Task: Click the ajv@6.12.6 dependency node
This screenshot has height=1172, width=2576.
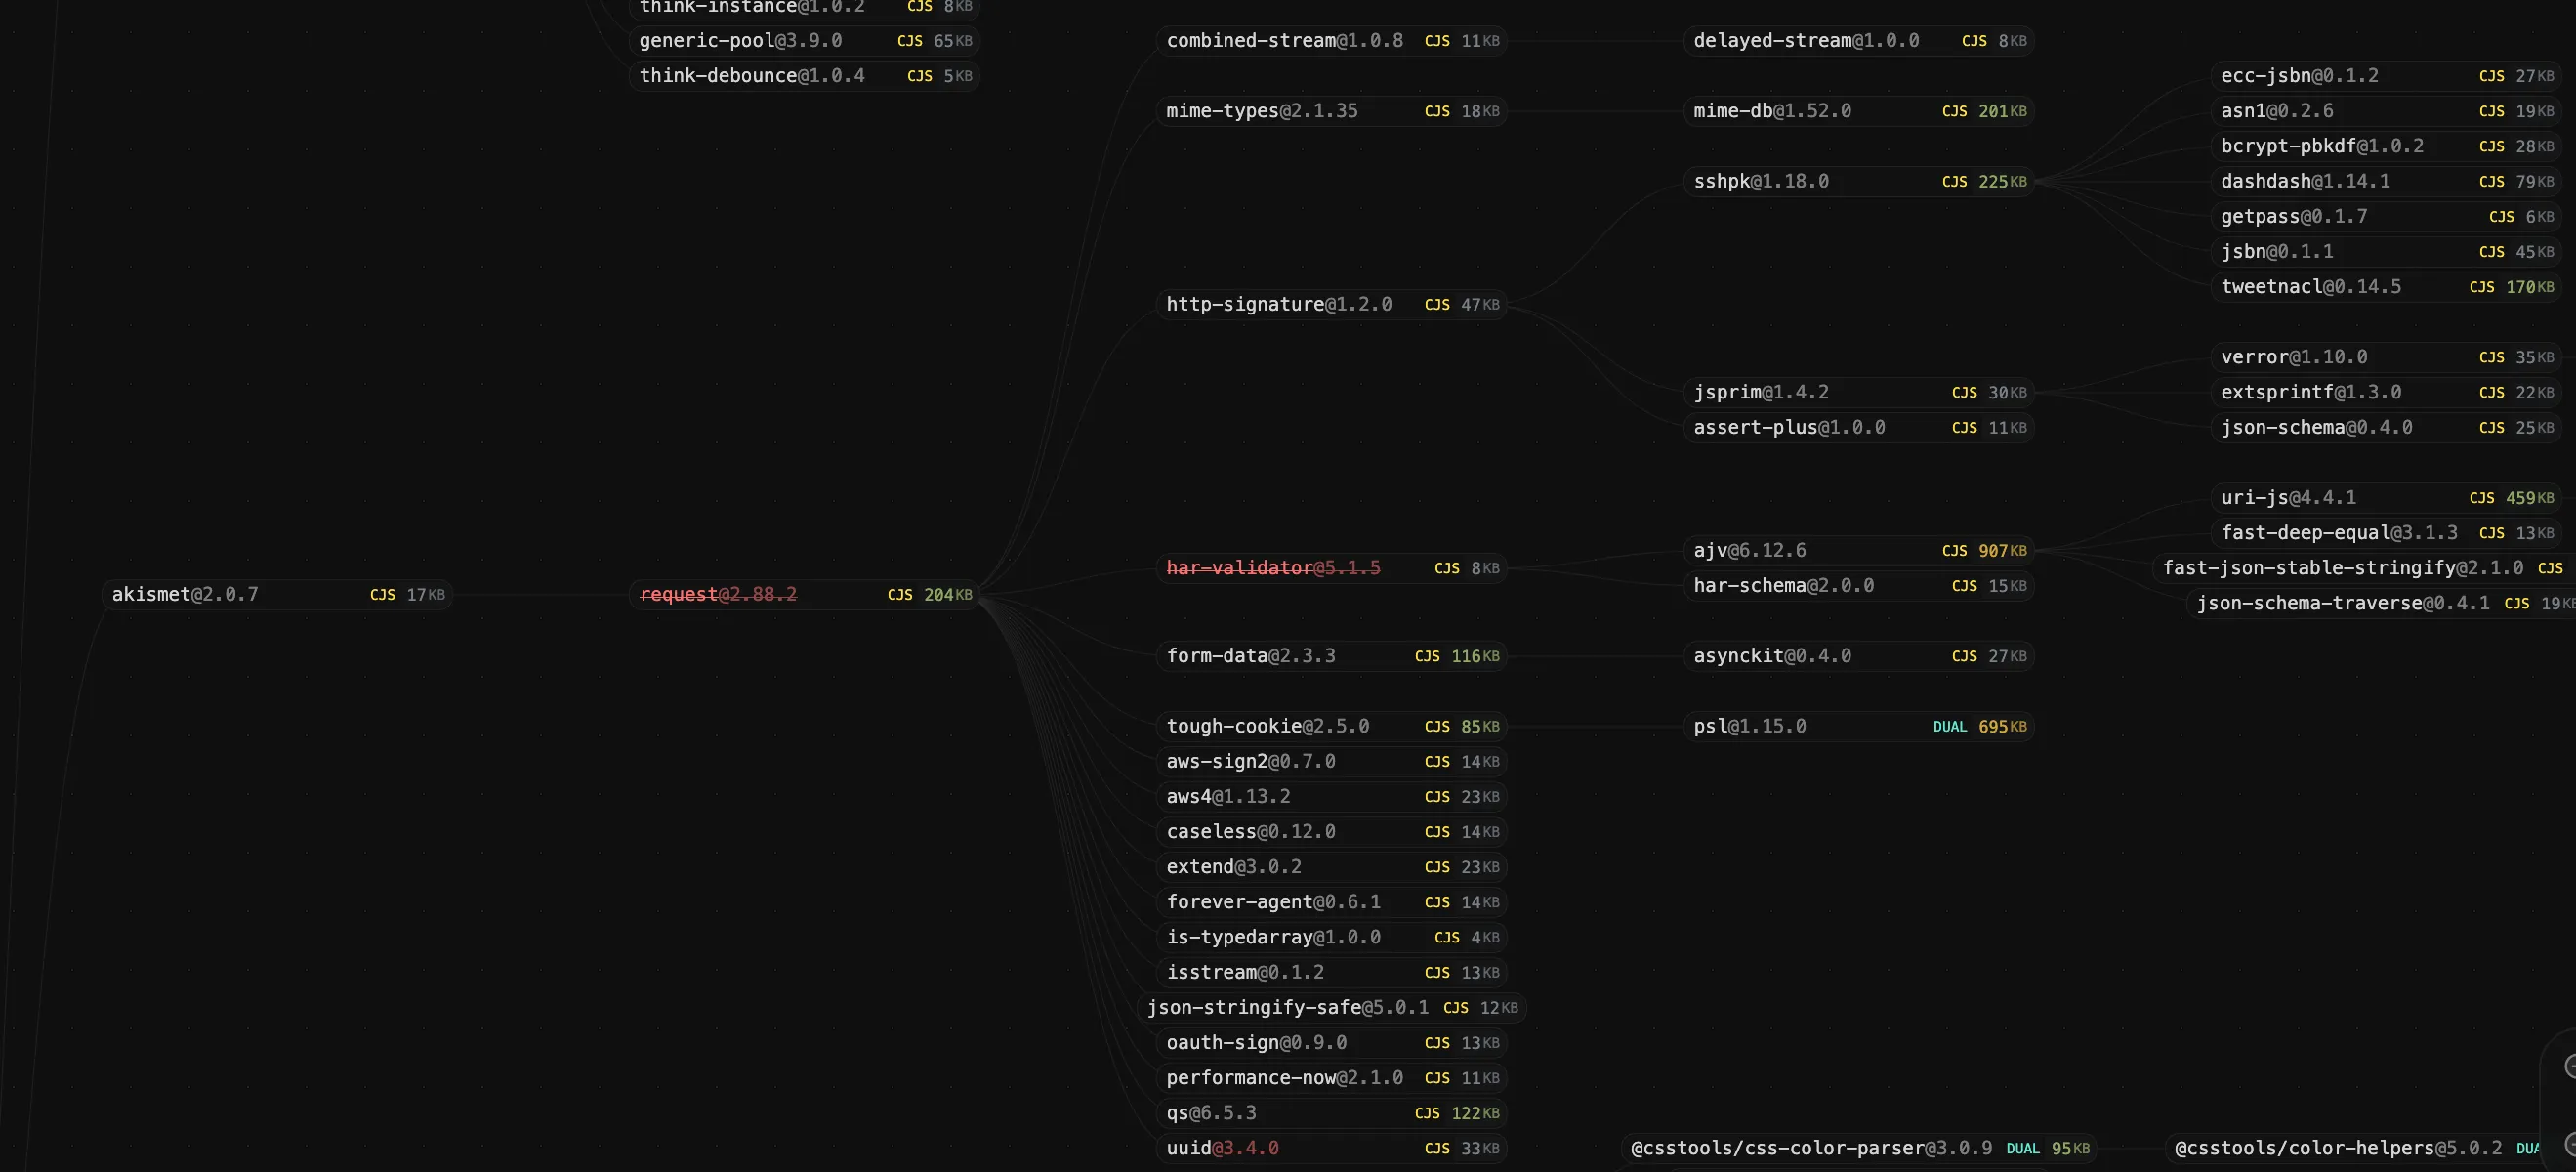Action: 1749,550
